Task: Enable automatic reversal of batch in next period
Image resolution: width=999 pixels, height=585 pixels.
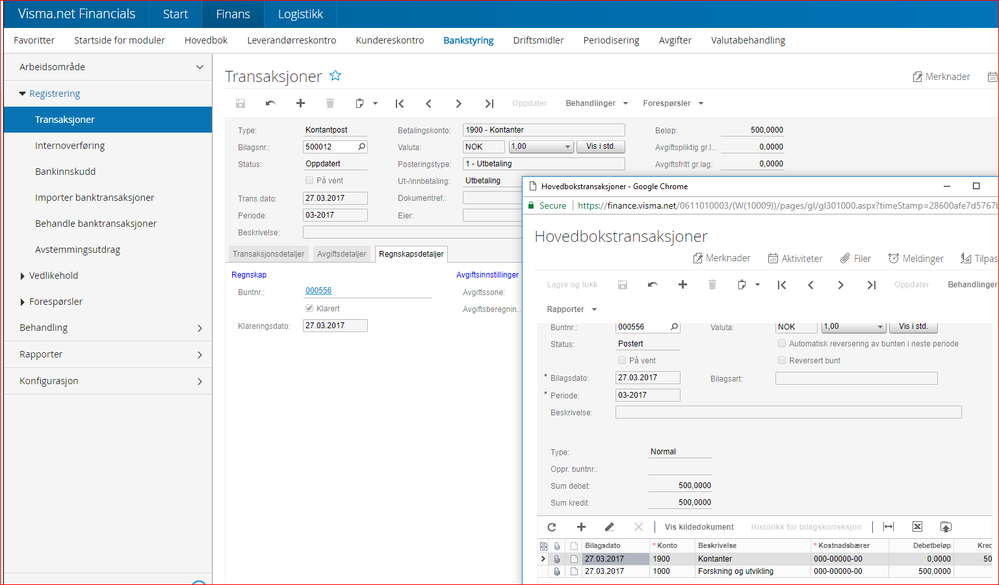Action: tap(782, 343)
